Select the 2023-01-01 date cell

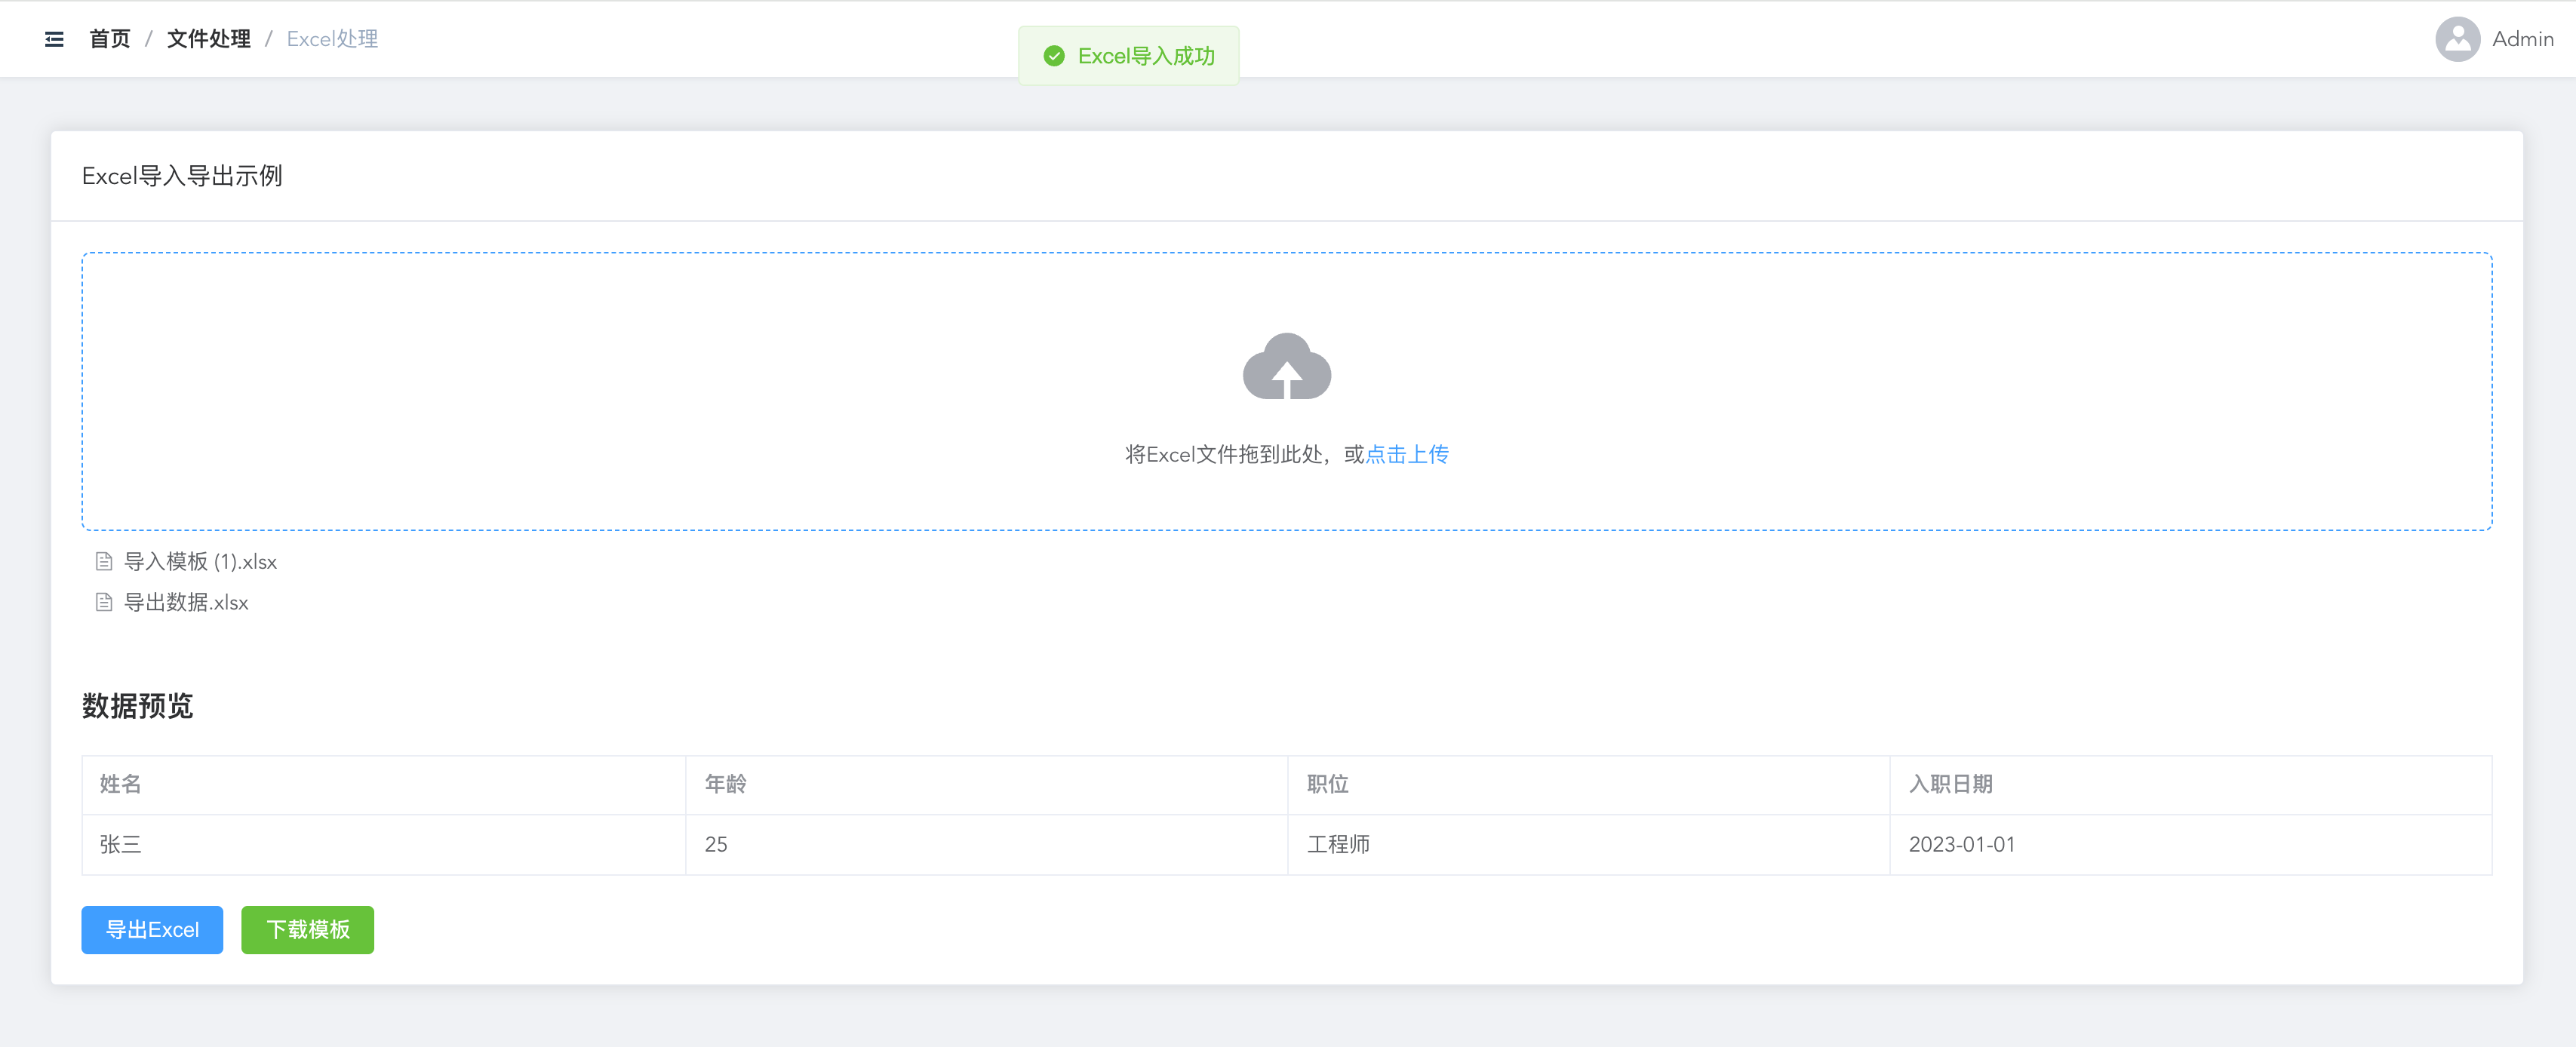(2191, 844)
